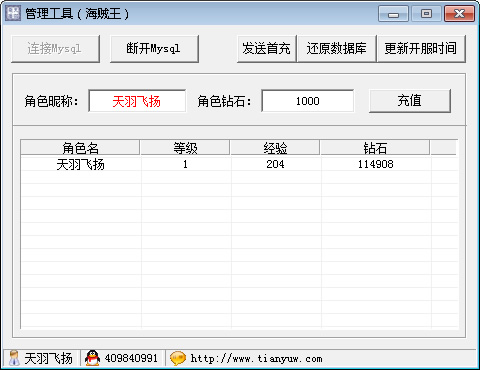Focus the 角色钻石 input field with 1000
This screenshot has height=370, width=480.
click(308, 101)
